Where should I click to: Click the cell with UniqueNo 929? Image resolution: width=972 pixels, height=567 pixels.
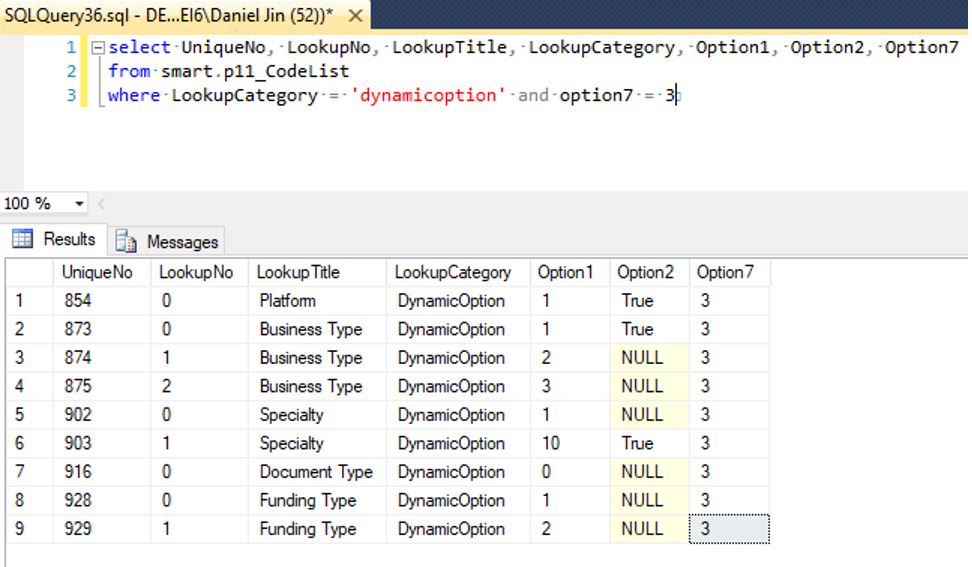[102, 529]
